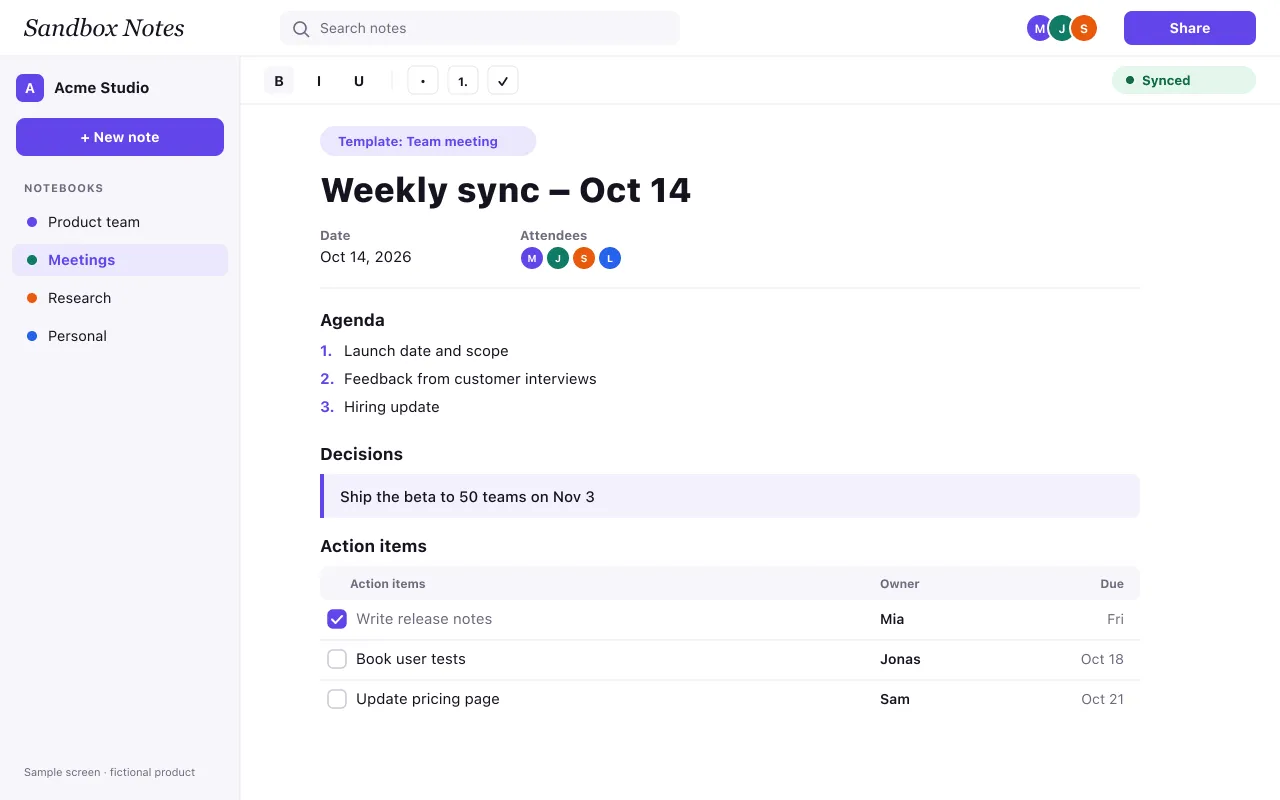Image resolution: width=1280 pixels, height=800 pixels.
Task: Insert a checklist from the toolbar
Action: tap(503, 81)
